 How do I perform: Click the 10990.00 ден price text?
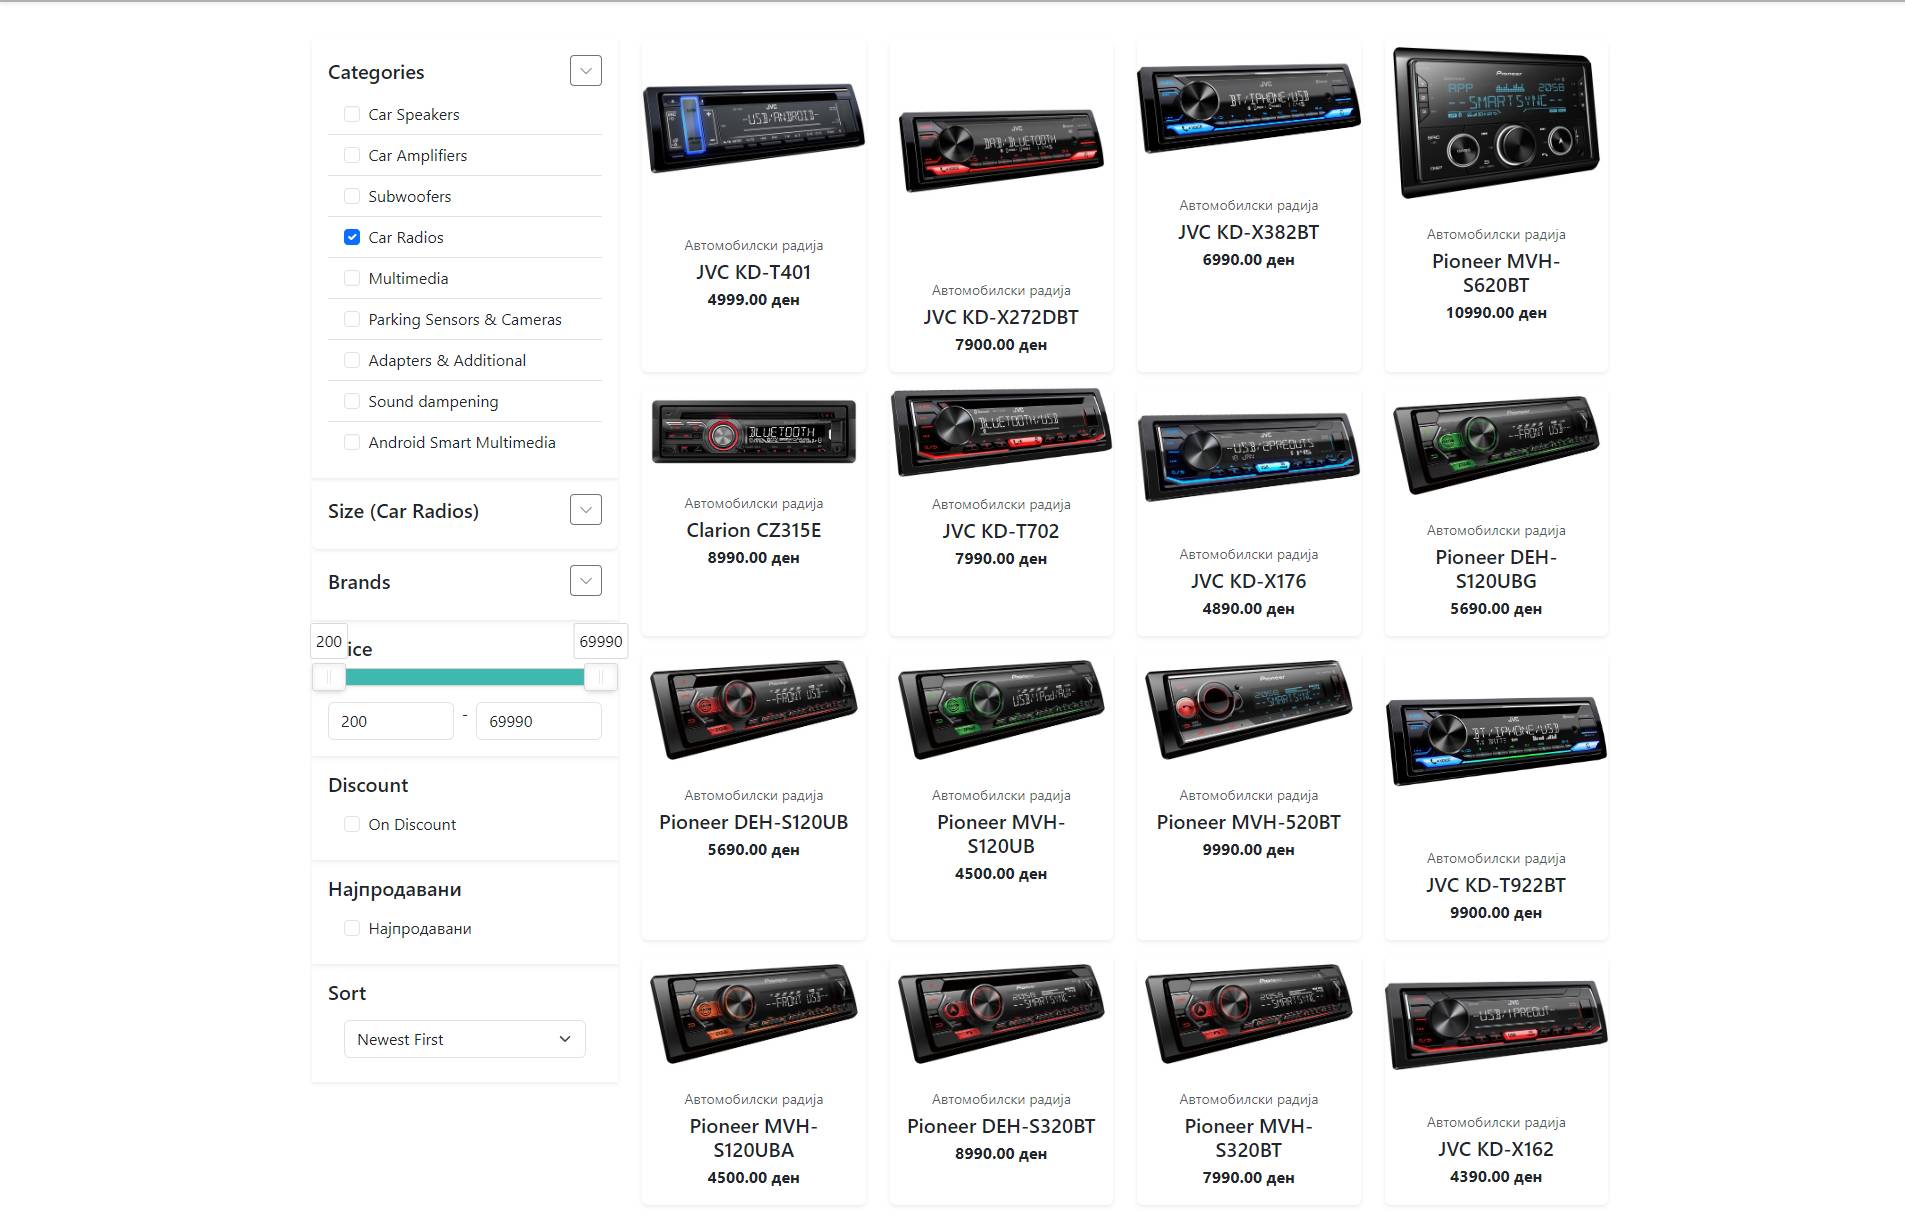[x=1496, y=313]
